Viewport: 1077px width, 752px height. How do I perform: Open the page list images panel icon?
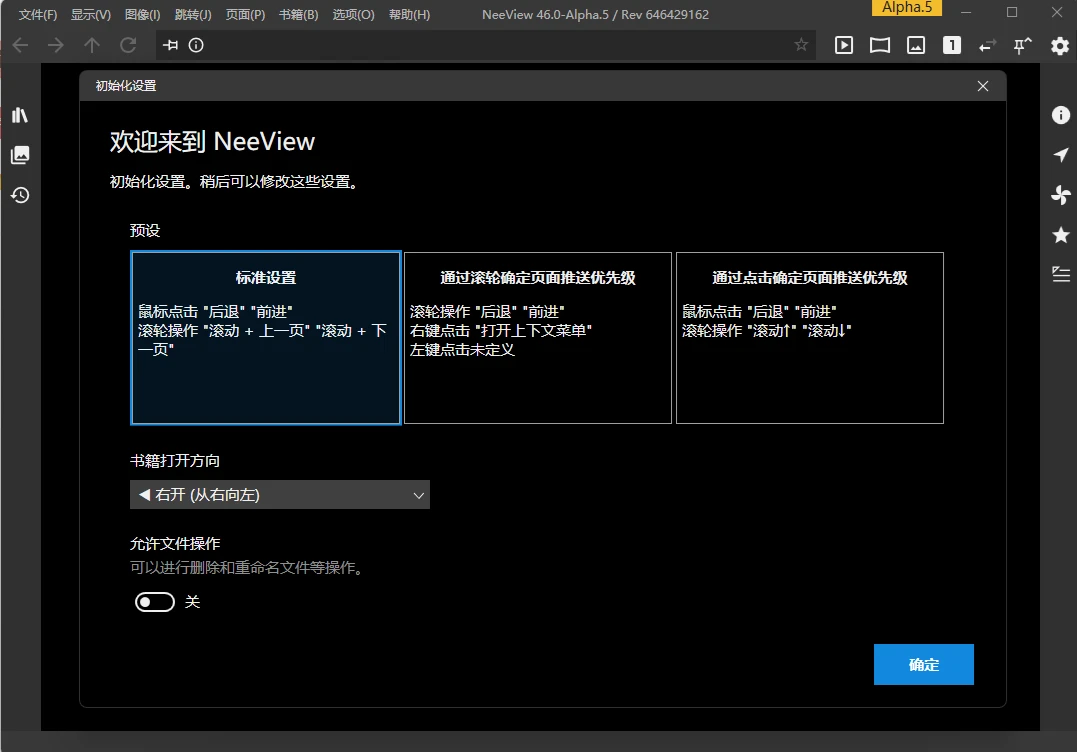coord(20,155)
